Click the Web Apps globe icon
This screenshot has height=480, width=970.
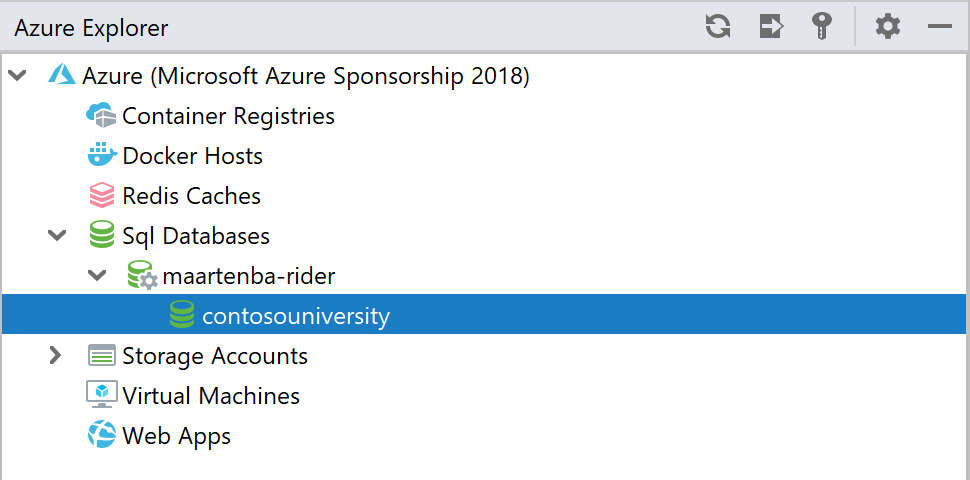pos(101,435)
